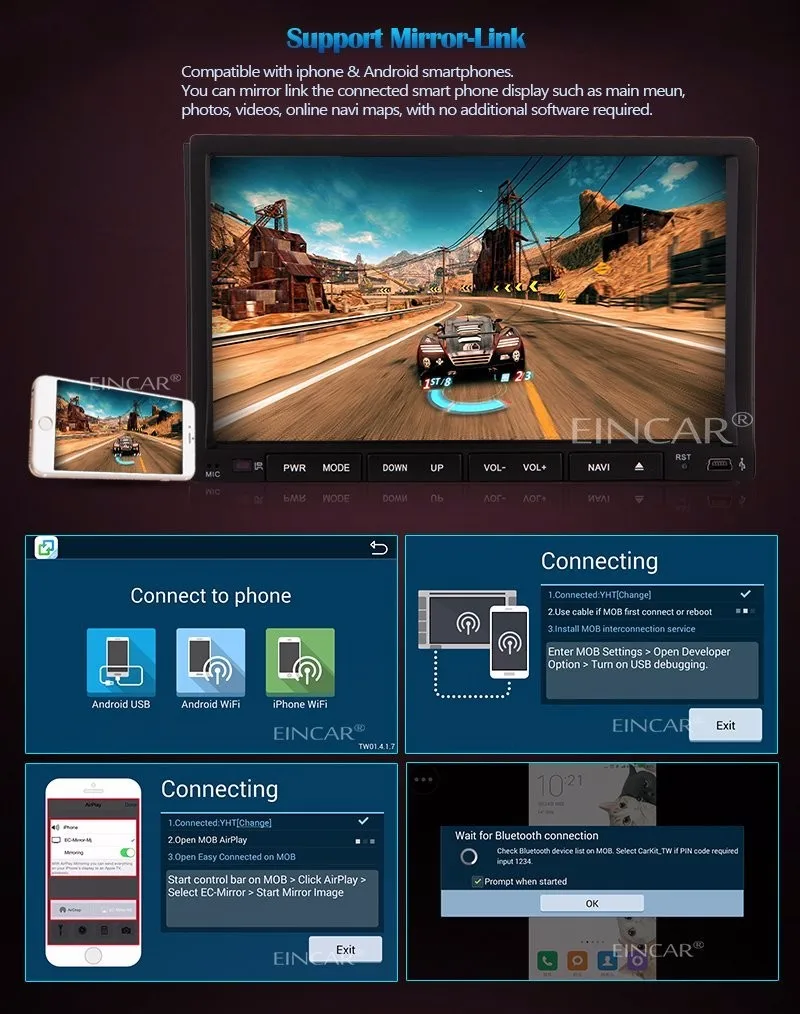Click the PWR button on the stereo
The image size is (800, 1014).
294,468
